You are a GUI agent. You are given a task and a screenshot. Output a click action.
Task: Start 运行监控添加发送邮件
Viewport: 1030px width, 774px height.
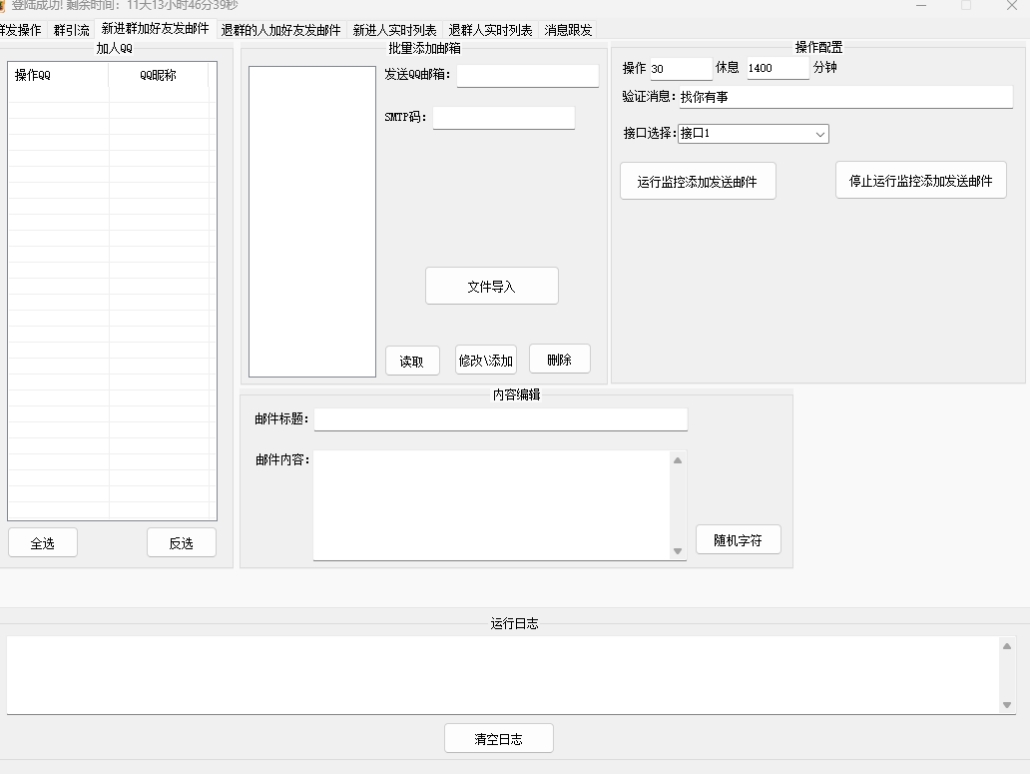click(x=697, y=181)
